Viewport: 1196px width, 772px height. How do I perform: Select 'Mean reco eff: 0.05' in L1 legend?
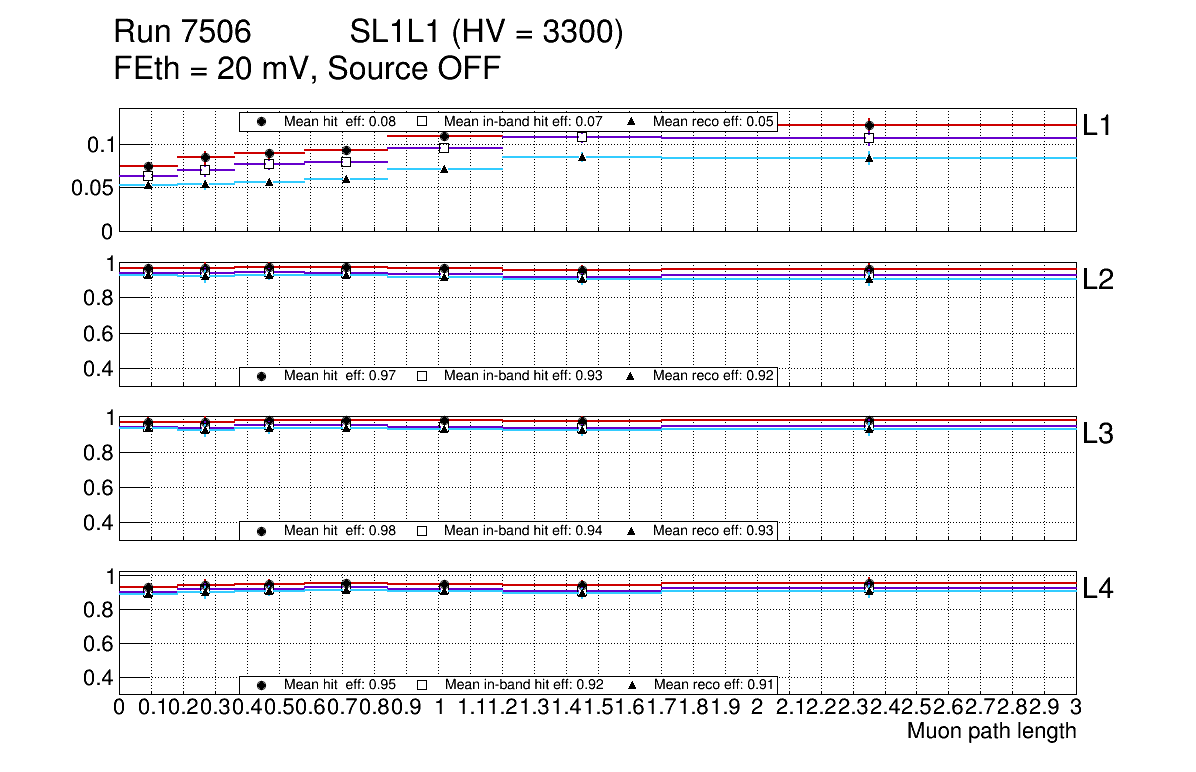pyautogui.click(x=712, y=121)
